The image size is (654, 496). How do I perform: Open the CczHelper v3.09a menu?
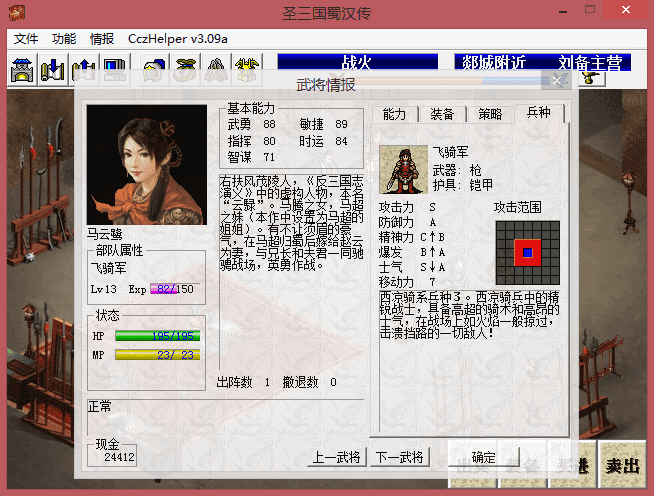178,39
